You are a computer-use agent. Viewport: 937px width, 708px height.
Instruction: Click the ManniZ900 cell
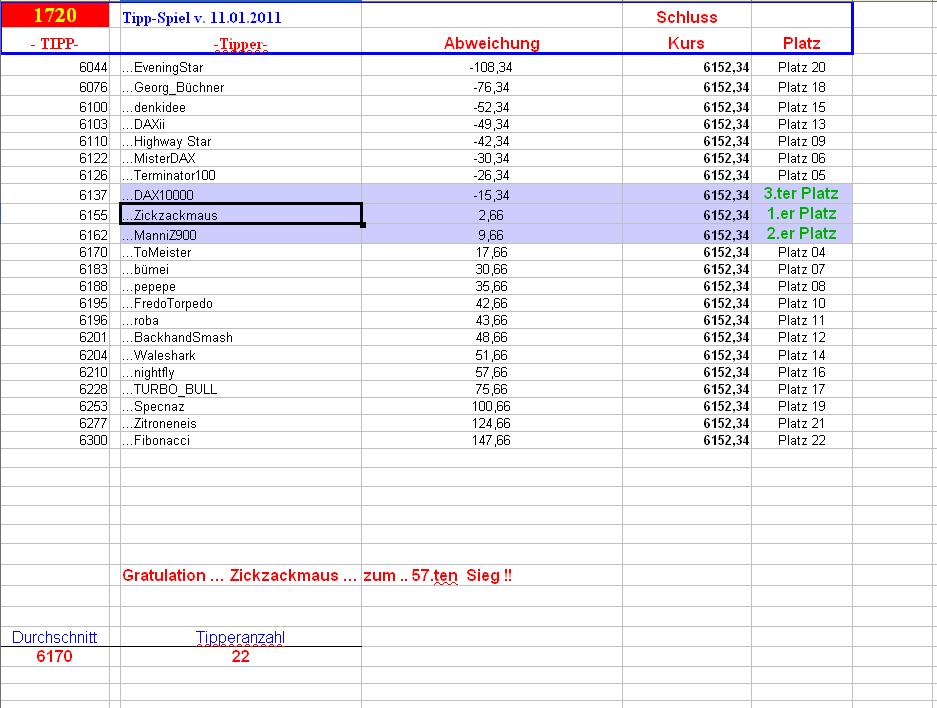pyautogui.click(x=241, y=235)
